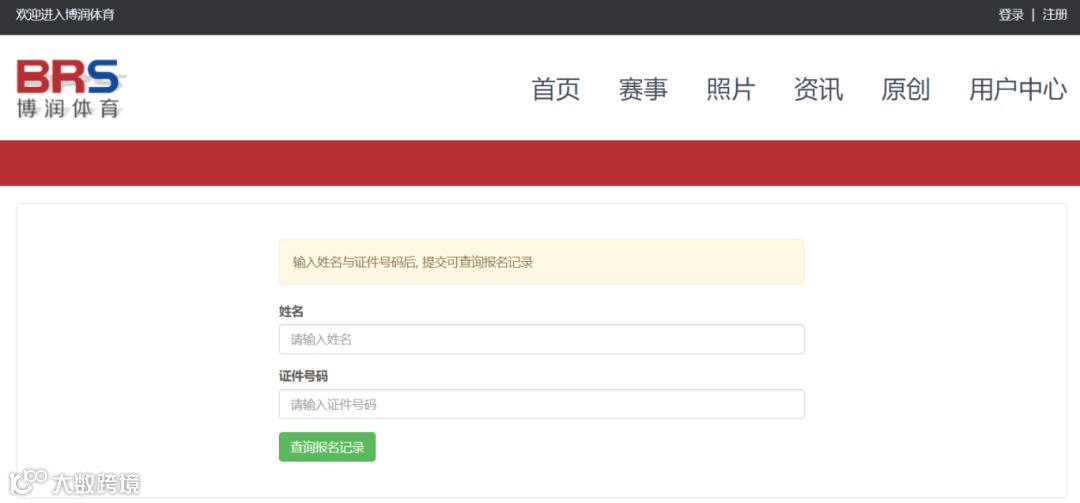Click the green 查询报名记录 button

click(327, 447)
